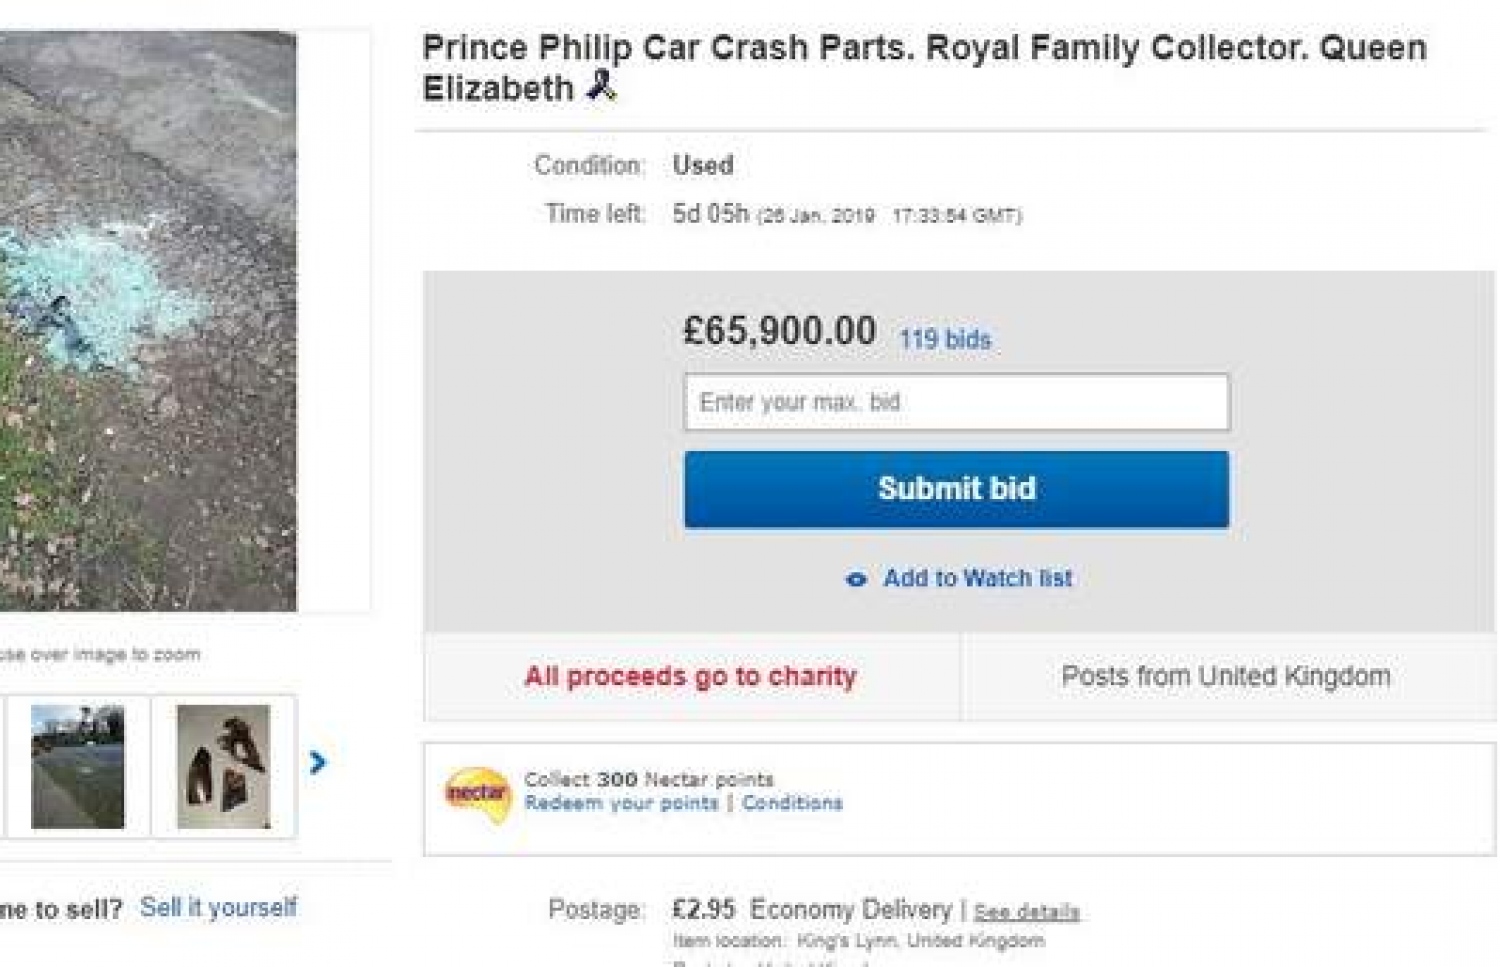Open the 119 bids history link
The width and height of the screenshot is (1500, 967).
pos(944,340)
